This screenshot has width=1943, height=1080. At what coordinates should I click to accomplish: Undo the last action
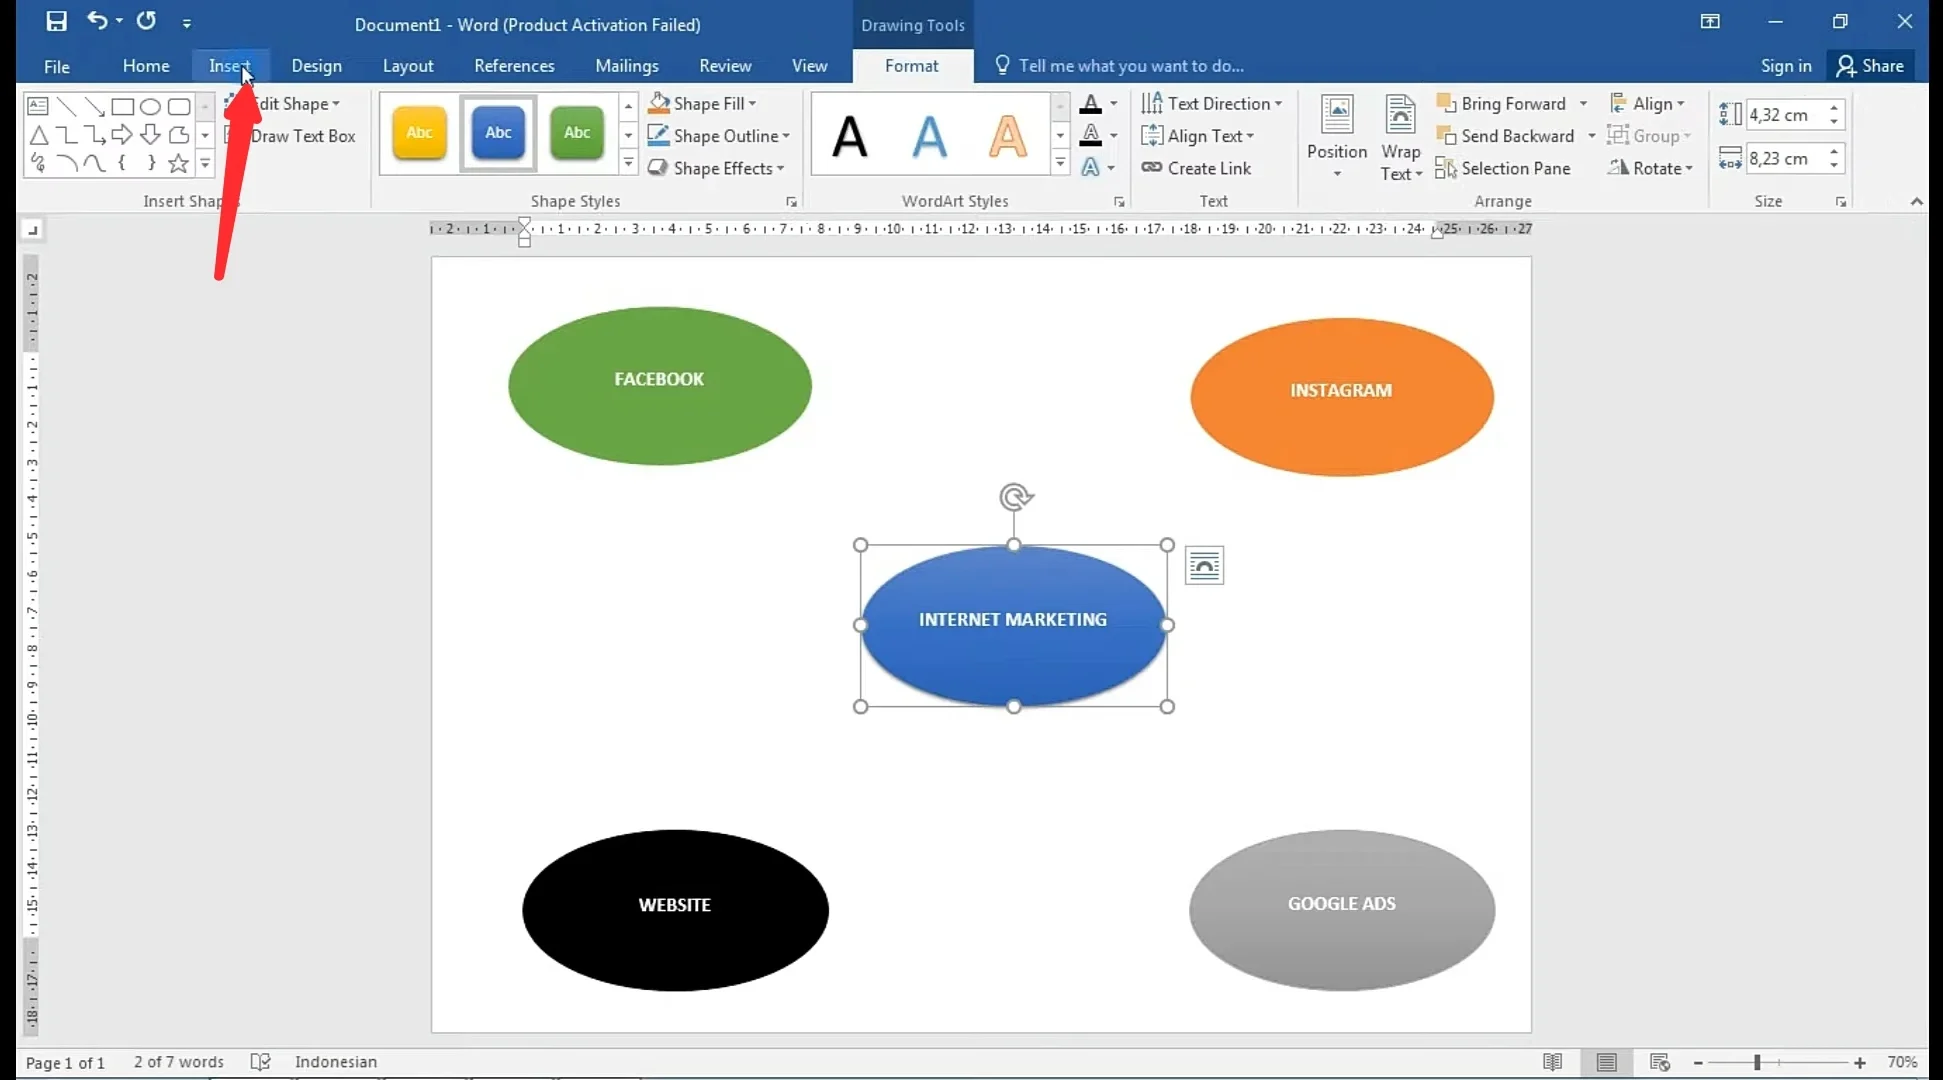pyautogui.click(x=97, y=21)
